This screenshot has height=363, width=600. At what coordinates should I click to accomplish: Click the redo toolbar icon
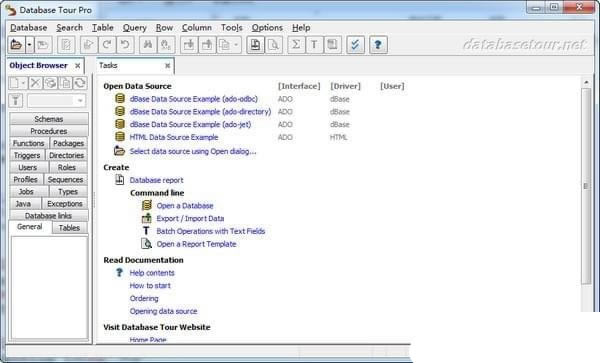coord(107,45)
